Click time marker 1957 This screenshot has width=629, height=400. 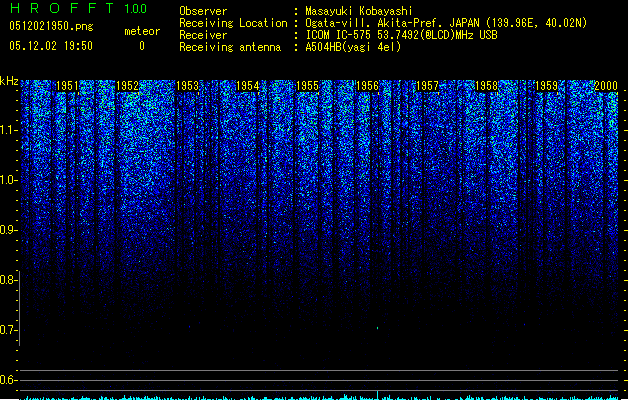pyautogui.click(x=427, y=86)
